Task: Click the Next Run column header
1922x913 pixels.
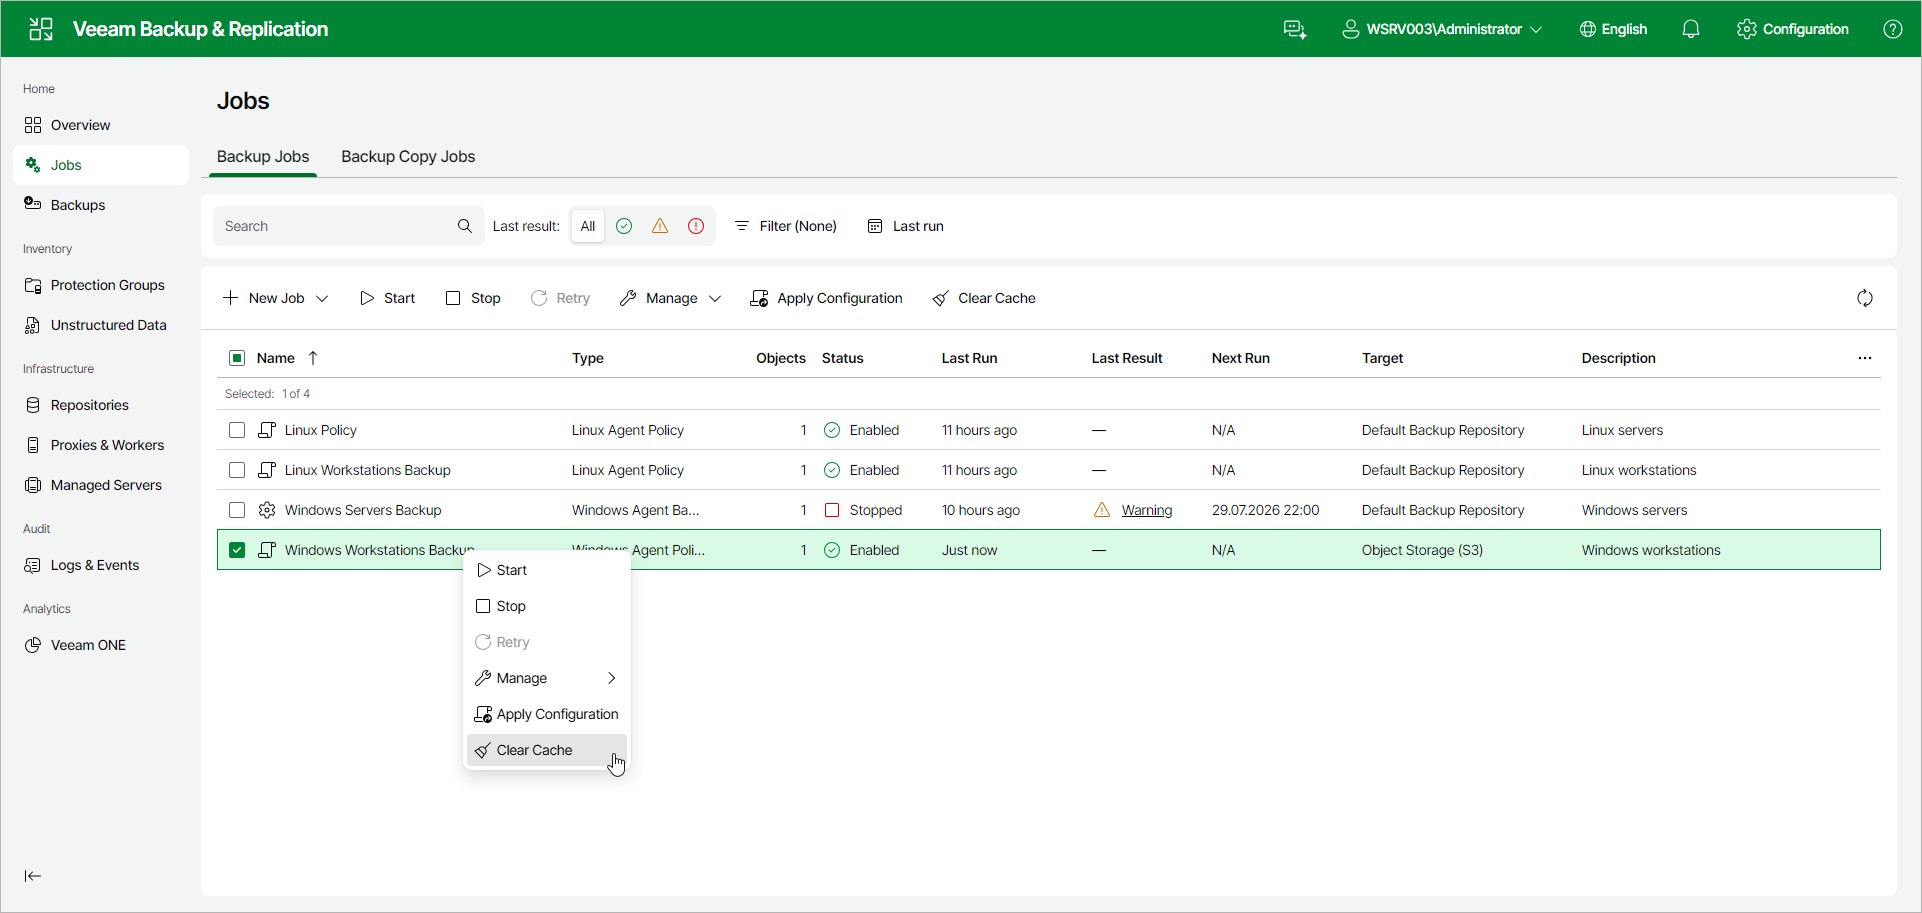Action: [1241, 358]
